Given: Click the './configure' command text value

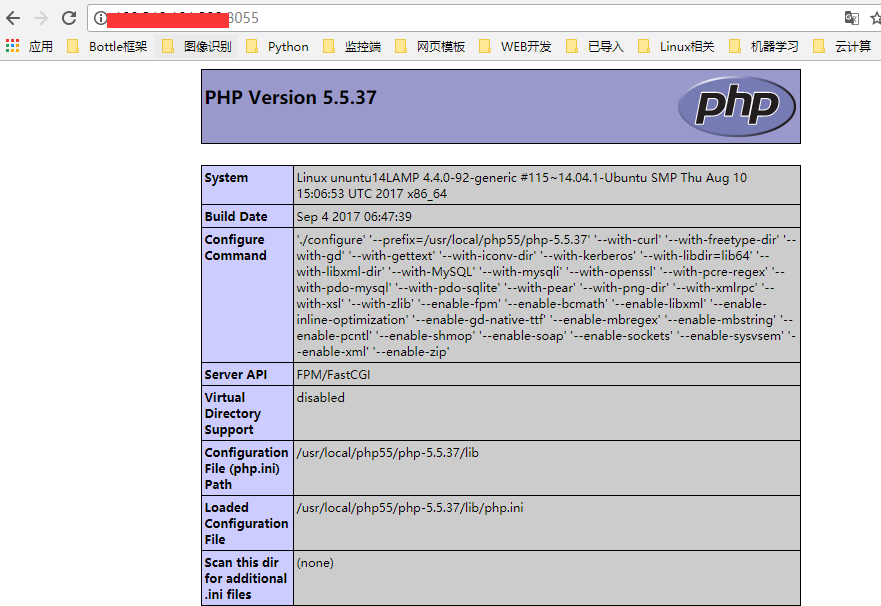Looking at the screenshot, I should click(546, 295).
